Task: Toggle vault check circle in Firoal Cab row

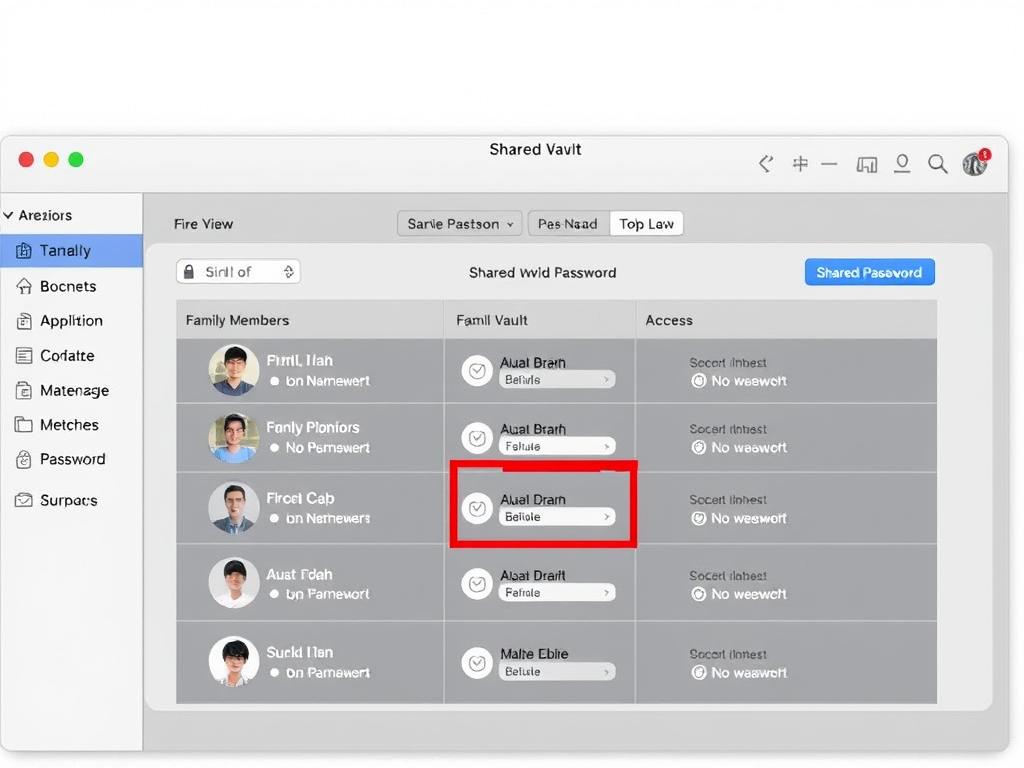Action: point(477,508)
